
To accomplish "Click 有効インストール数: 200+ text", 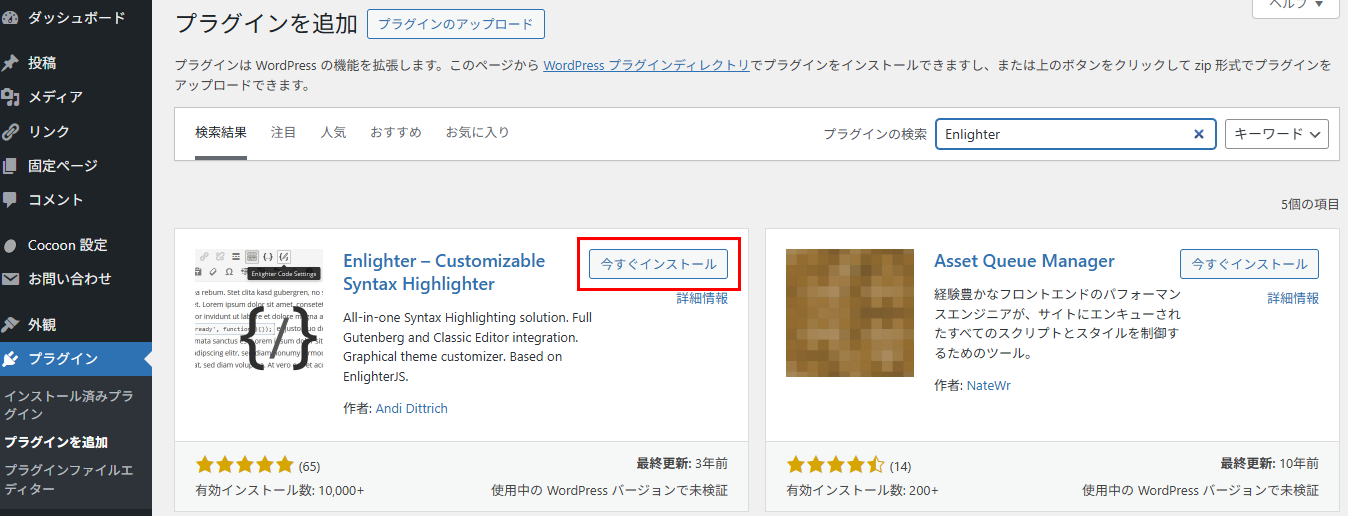I will tap(863, 491).
